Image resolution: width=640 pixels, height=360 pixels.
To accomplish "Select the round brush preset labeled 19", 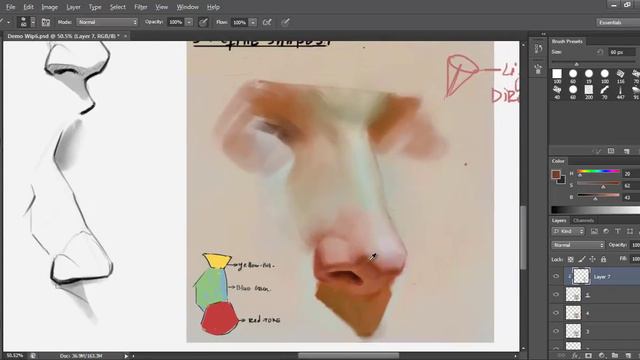I will [x=589, y=76].
